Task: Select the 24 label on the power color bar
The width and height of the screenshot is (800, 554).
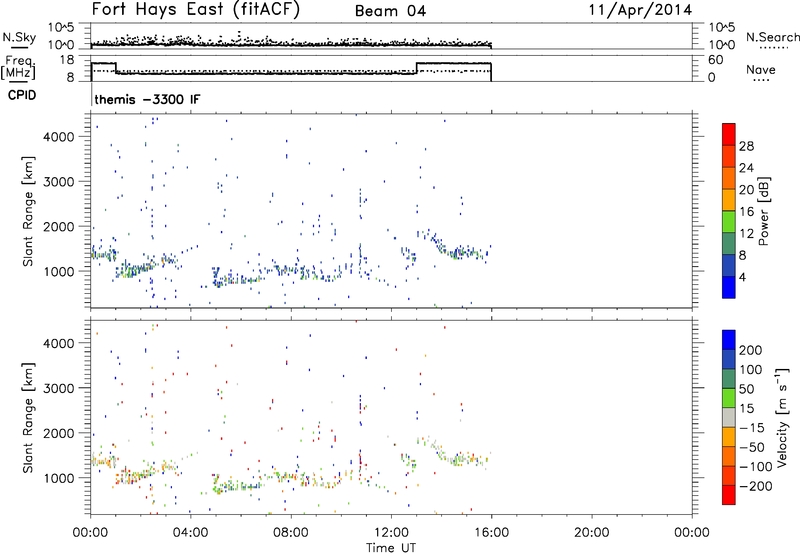Action: 746,168
